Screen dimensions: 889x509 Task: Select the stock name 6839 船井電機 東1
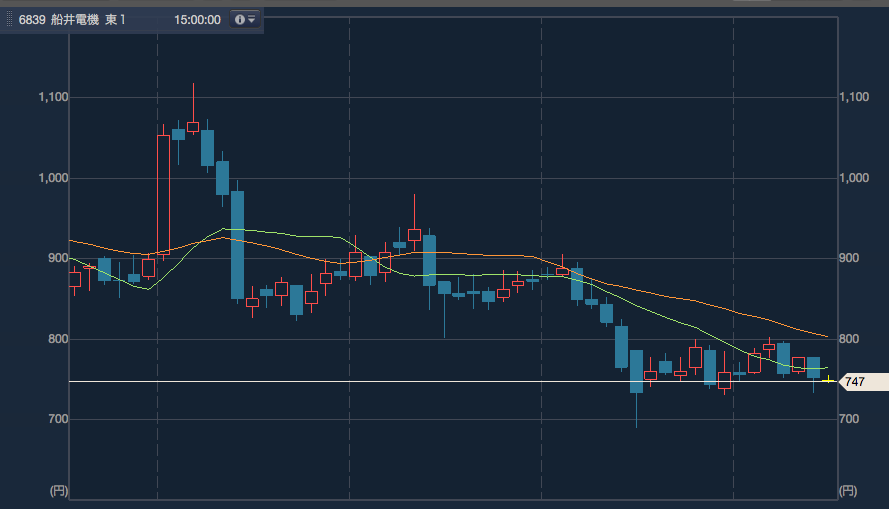pos(72,20)
